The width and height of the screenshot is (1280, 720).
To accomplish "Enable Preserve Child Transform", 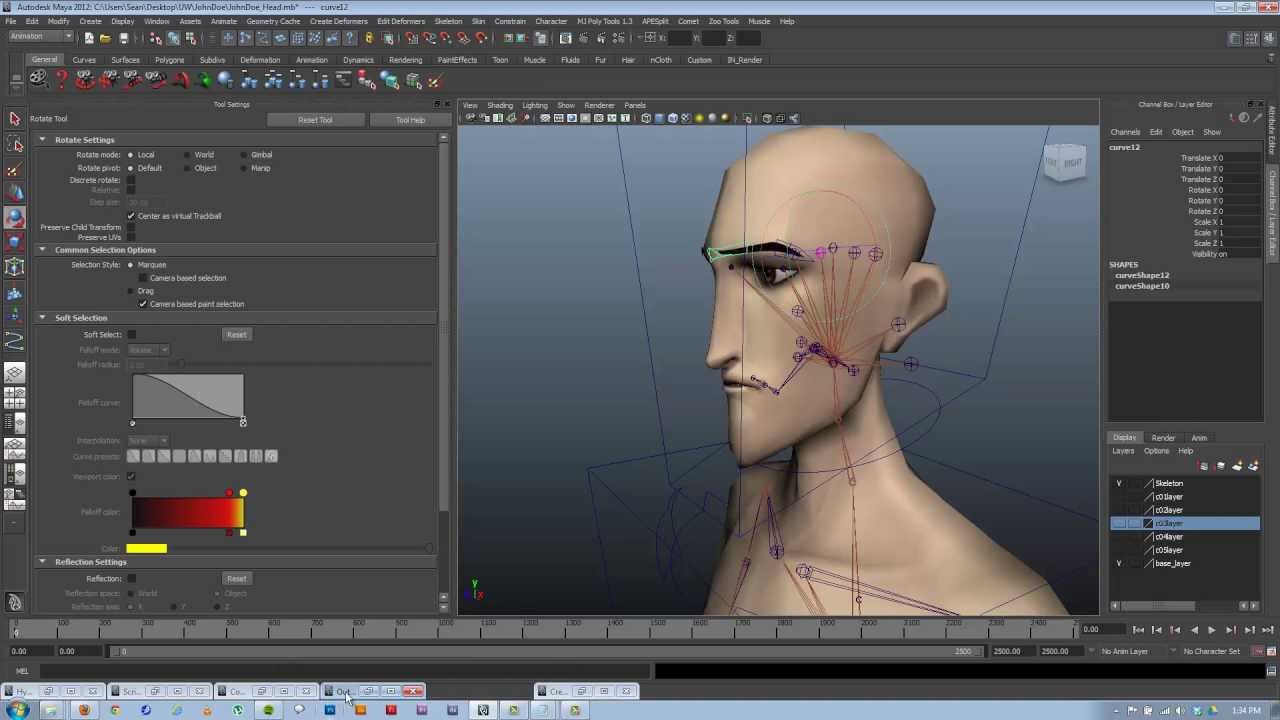I will [x=131, y=228].
